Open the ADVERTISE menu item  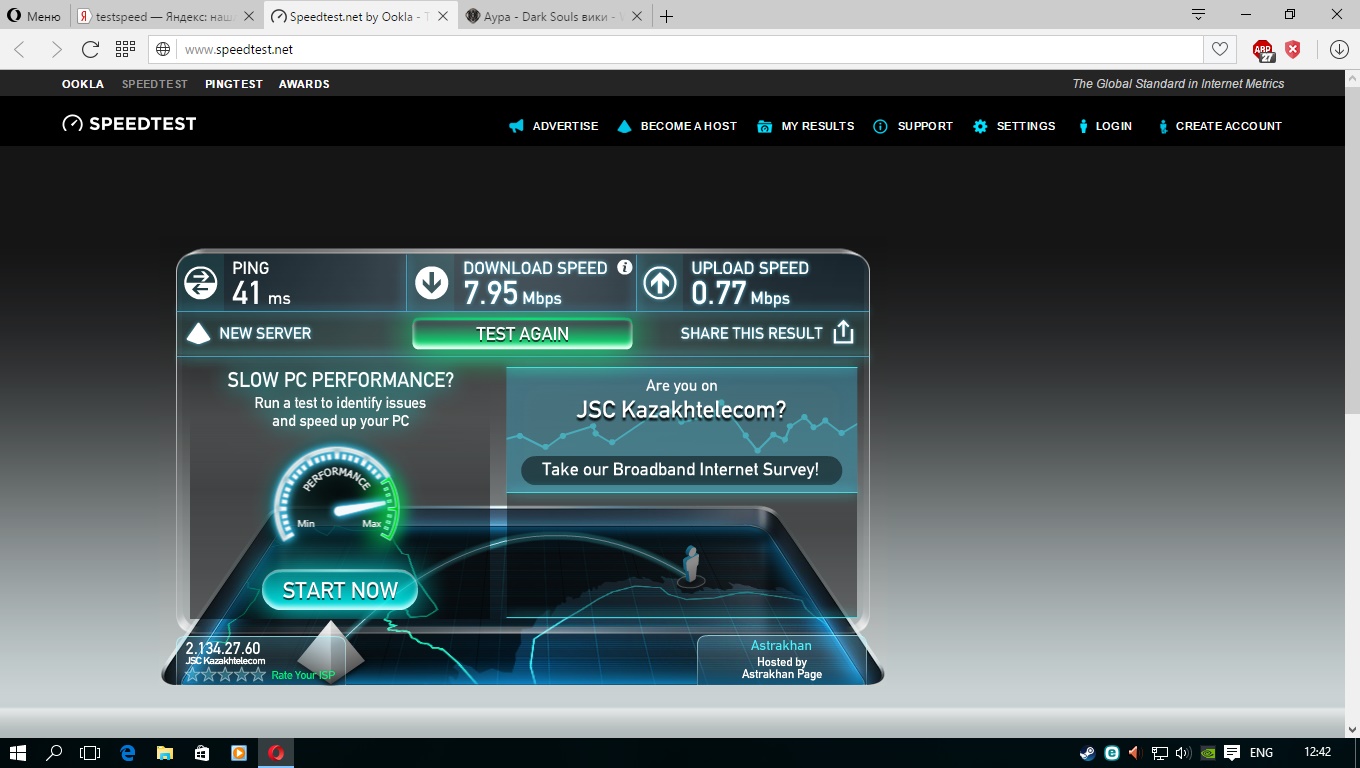point(553,126)
